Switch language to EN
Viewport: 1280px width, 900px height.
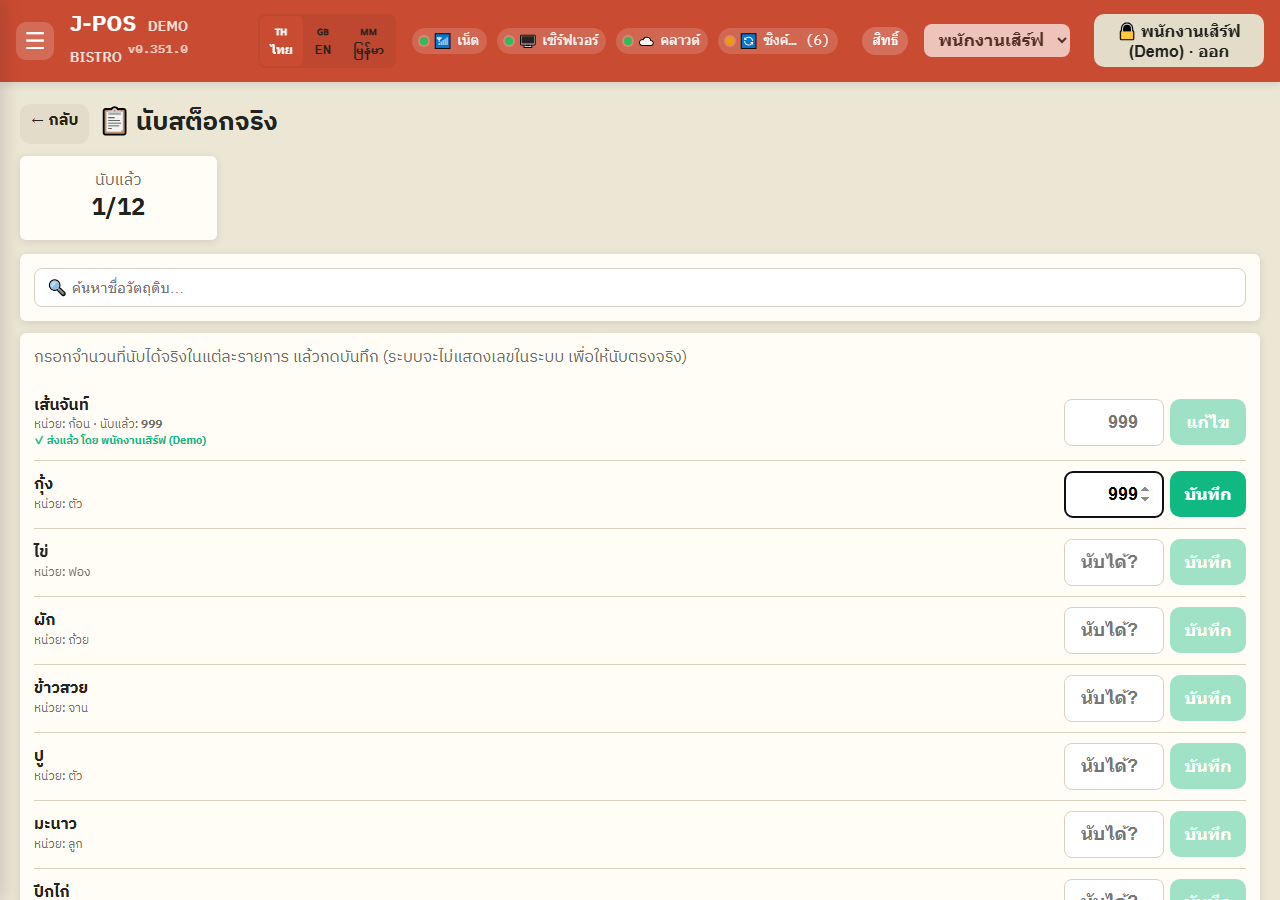coord(323,41)
